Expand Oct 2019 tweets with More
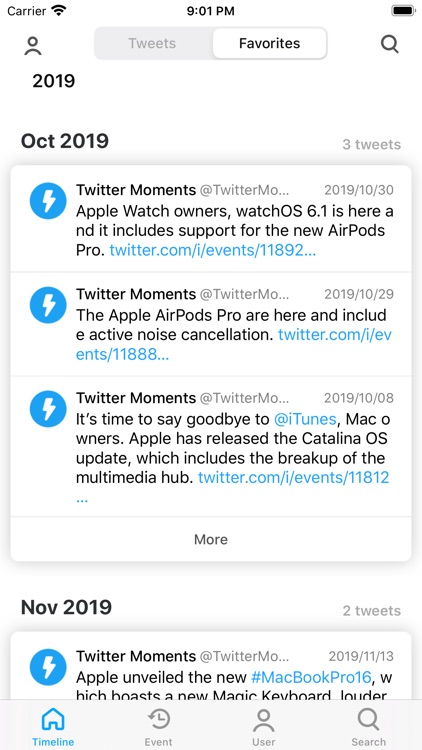Viewport: 422px width, 750px height. (x=211, y=539)
